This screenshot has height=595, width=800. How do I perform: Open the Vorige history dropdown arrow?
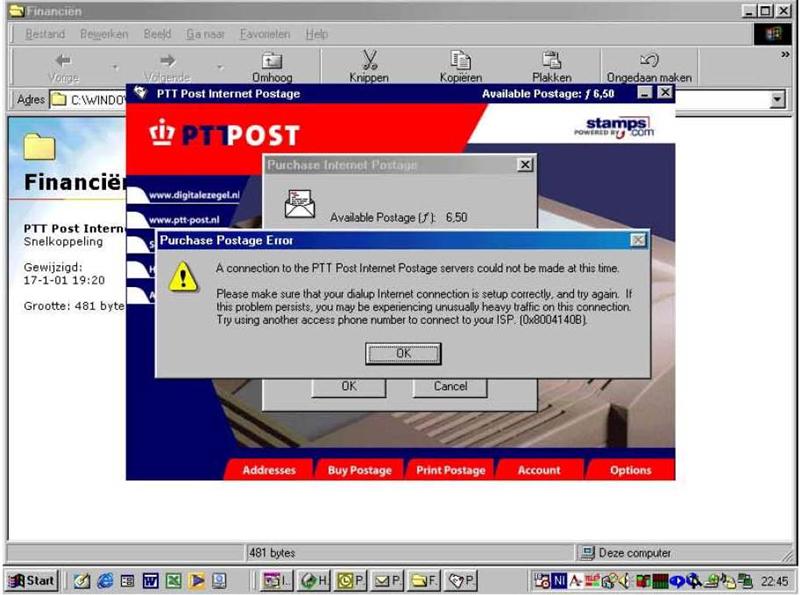point(115,67)
